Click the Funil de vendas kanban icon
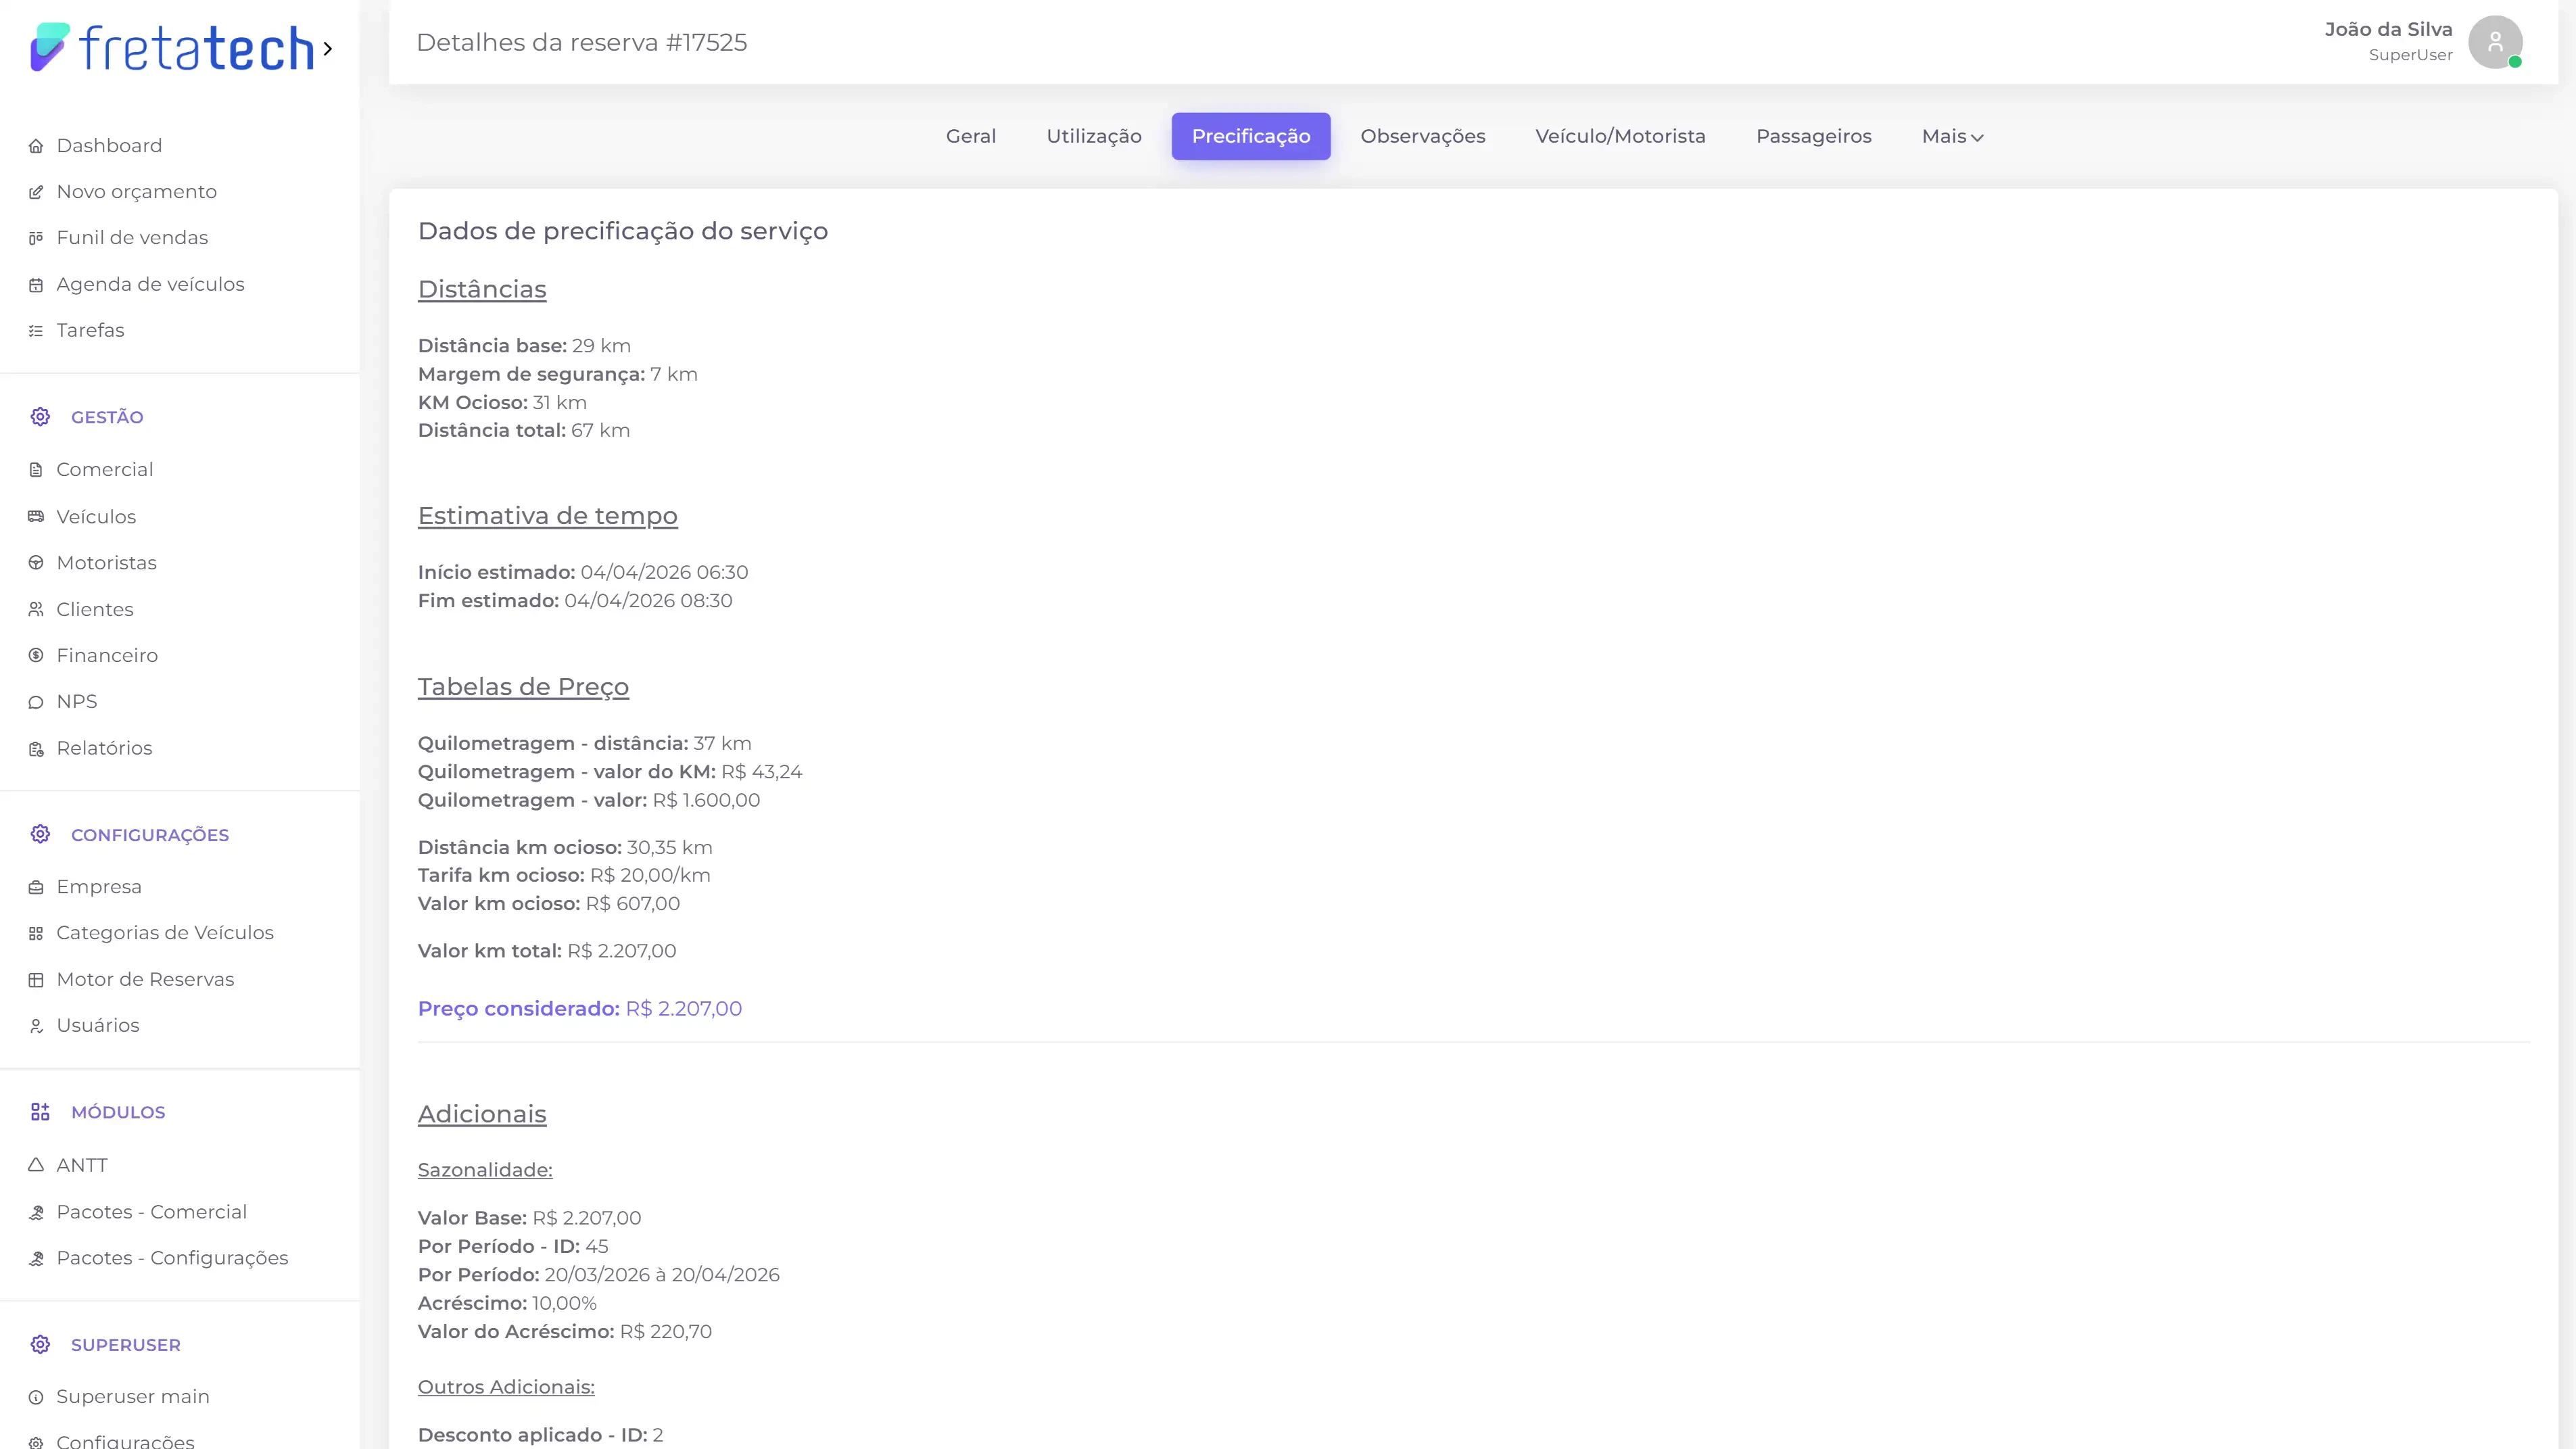 point(36,238)
